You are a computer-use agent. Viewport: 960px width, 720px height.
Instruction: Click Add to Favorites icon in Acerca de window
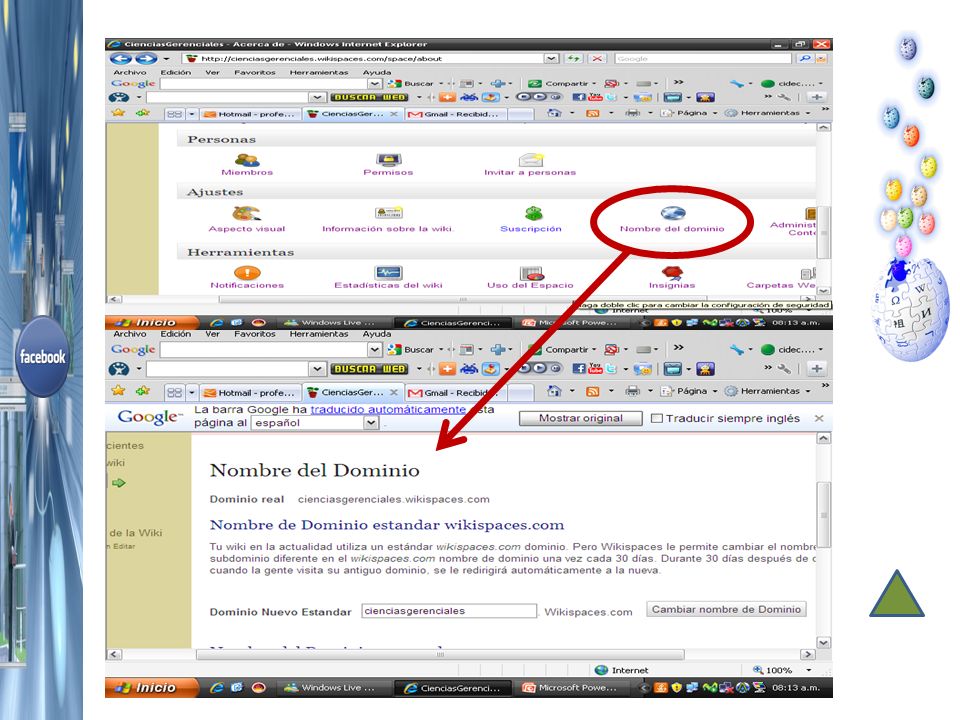143,113
